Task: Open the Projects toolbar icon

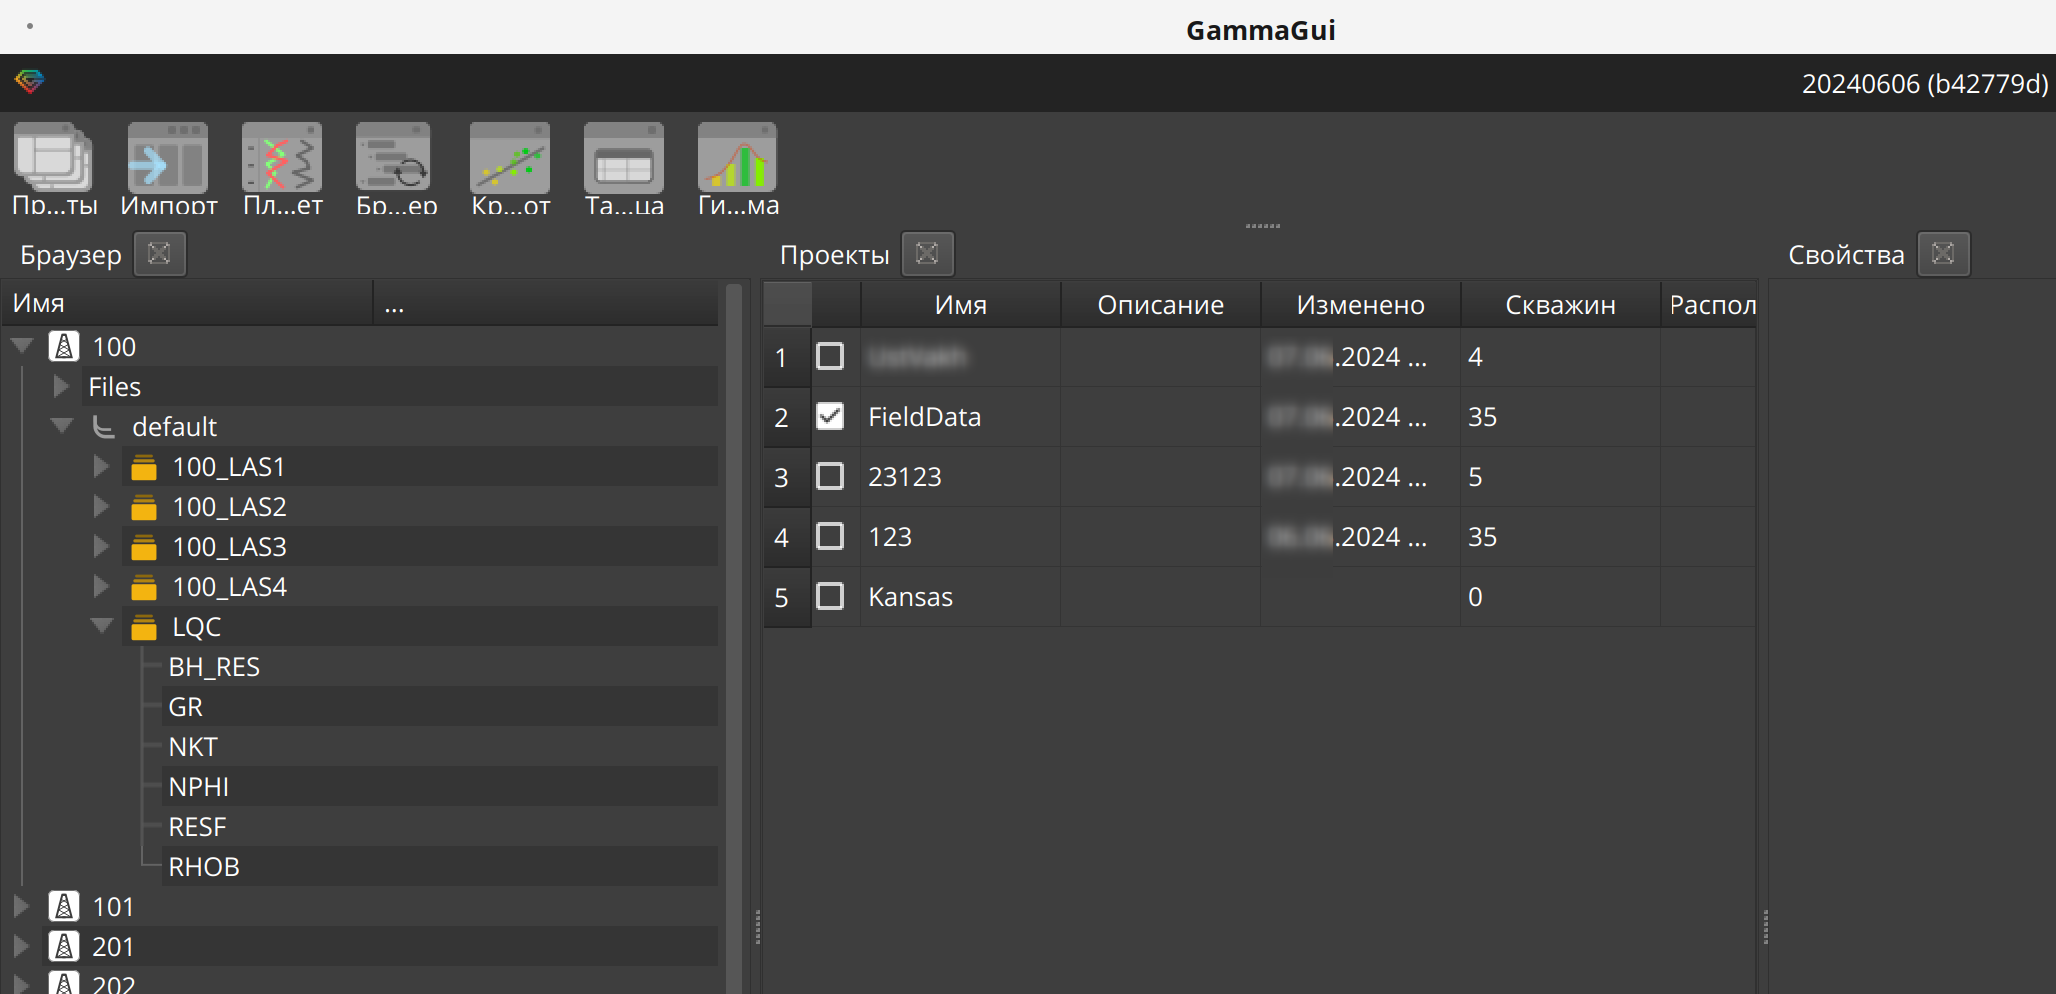Action: tap(53, 160)
